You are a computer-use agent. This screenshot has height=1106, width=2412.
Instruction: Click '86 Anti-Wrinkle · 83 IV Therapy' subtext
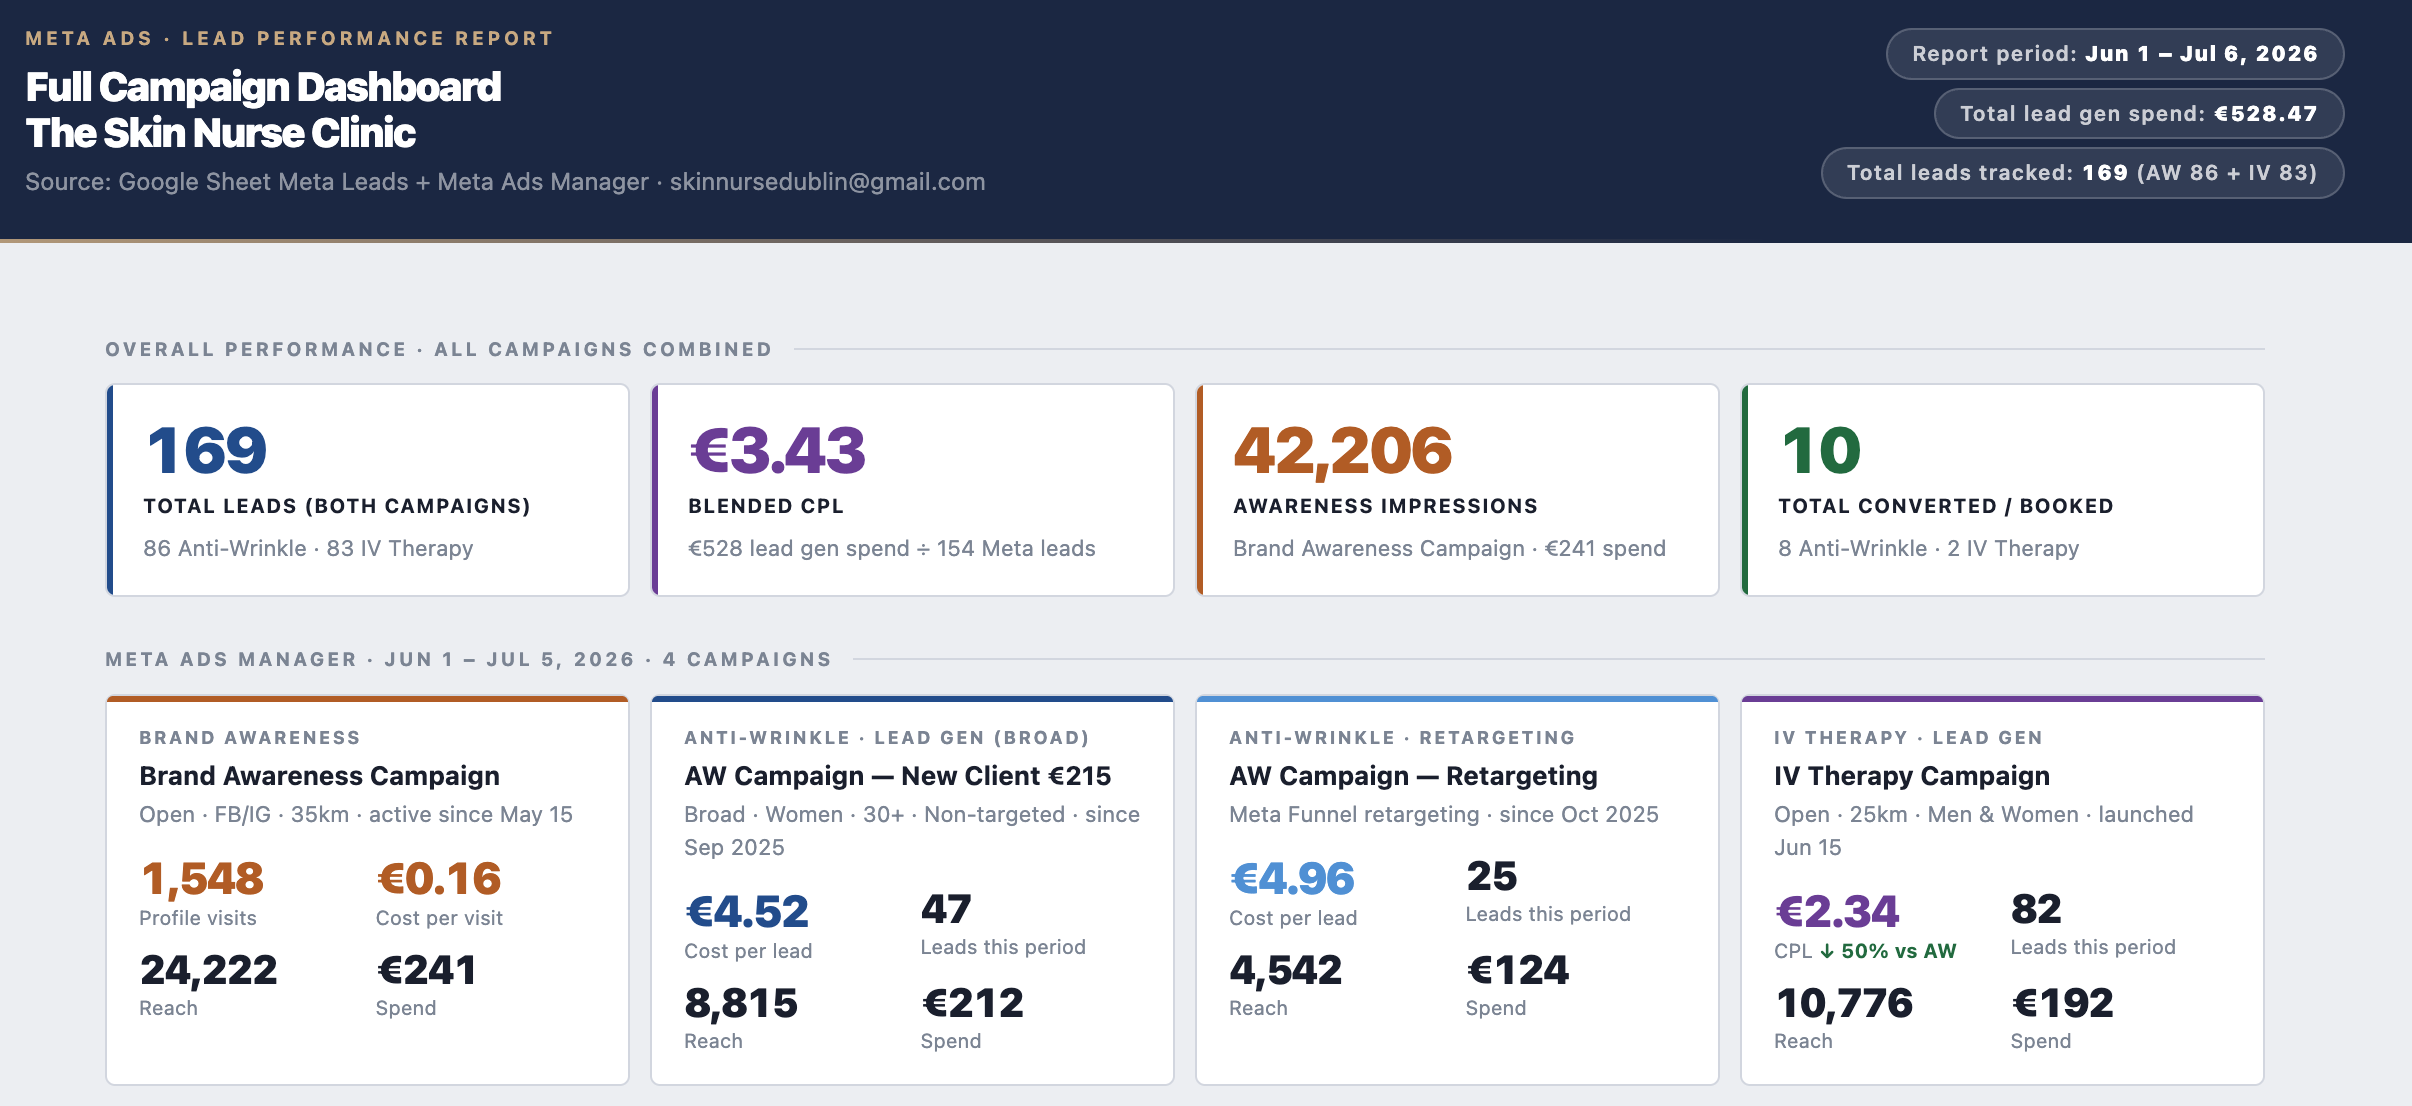[308, 548]
